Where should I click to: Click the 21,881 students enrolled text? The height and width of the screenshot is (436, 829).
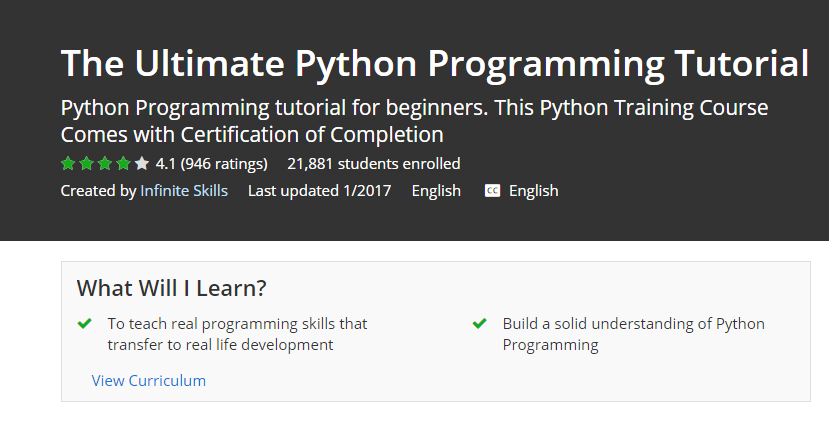[374, 164]
